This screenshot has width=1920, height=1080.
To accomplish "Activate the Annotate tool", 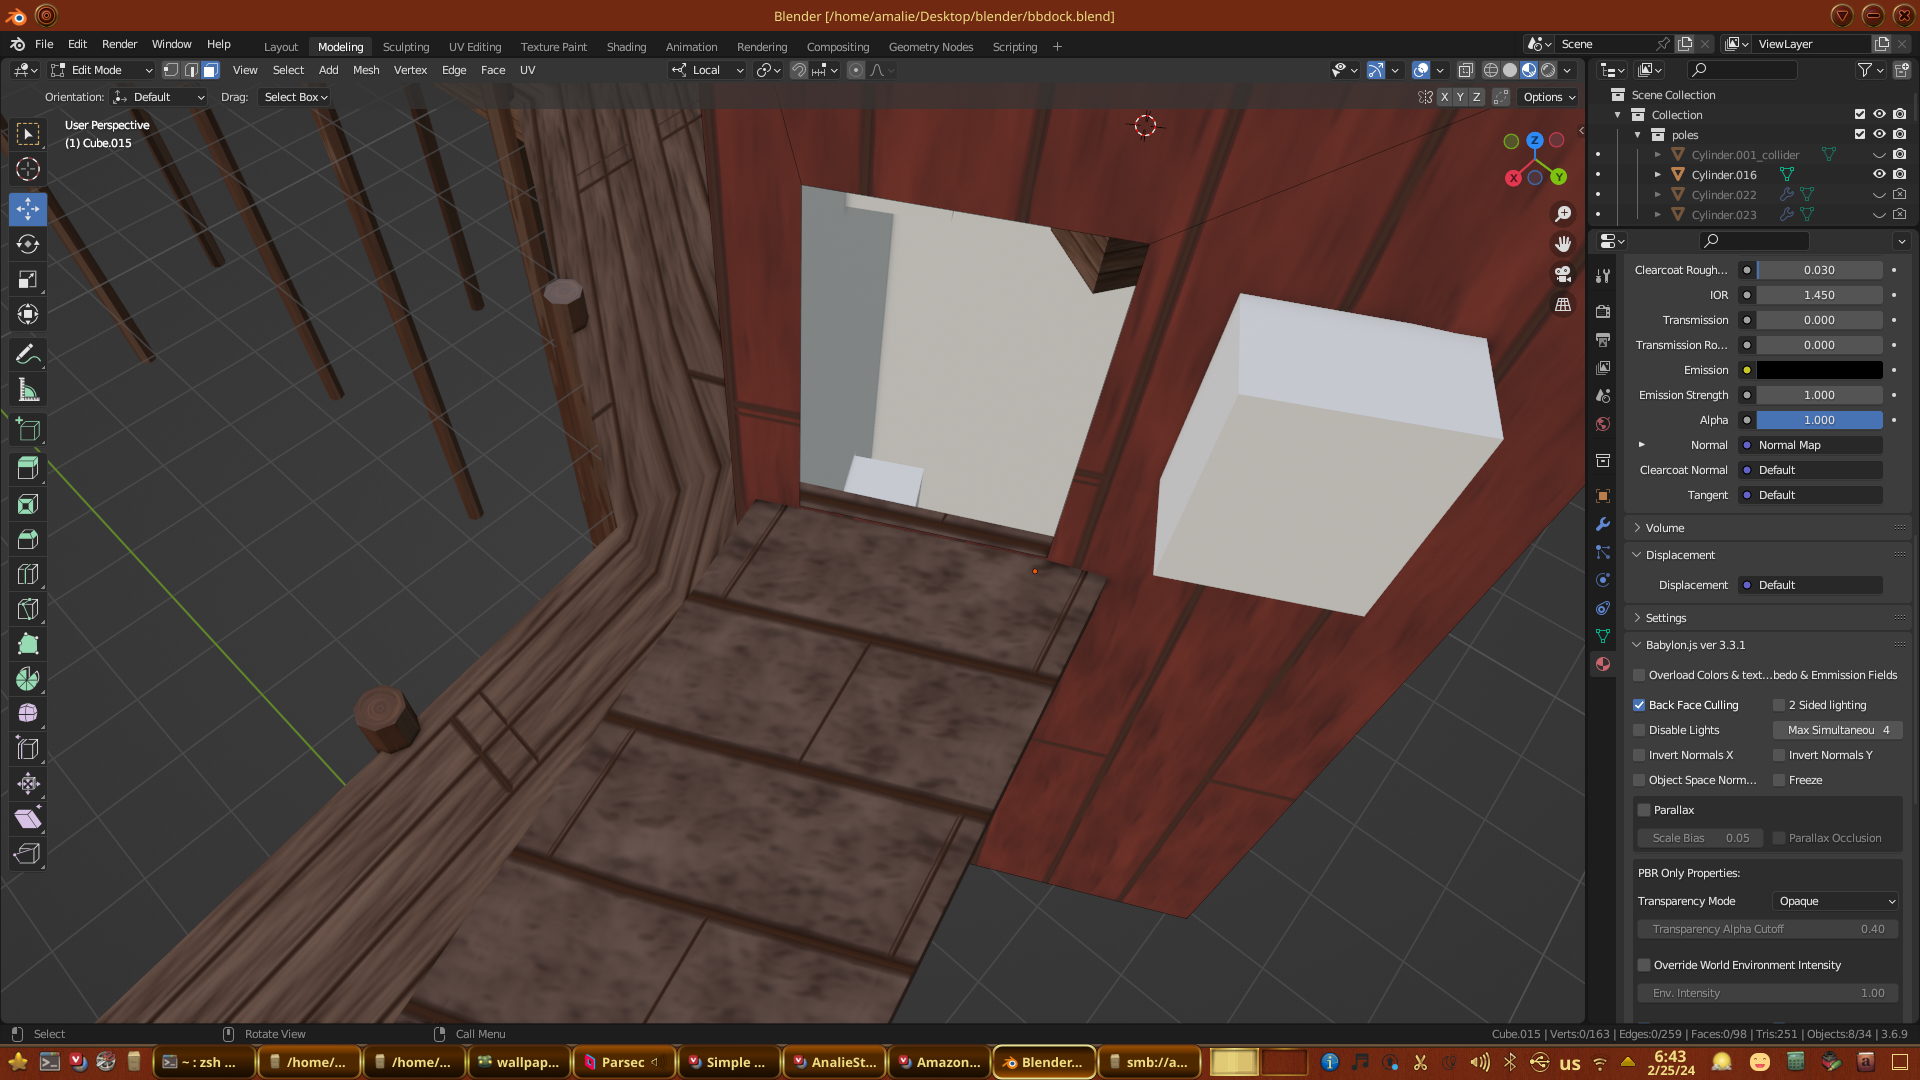I will [x=28, y=354].
